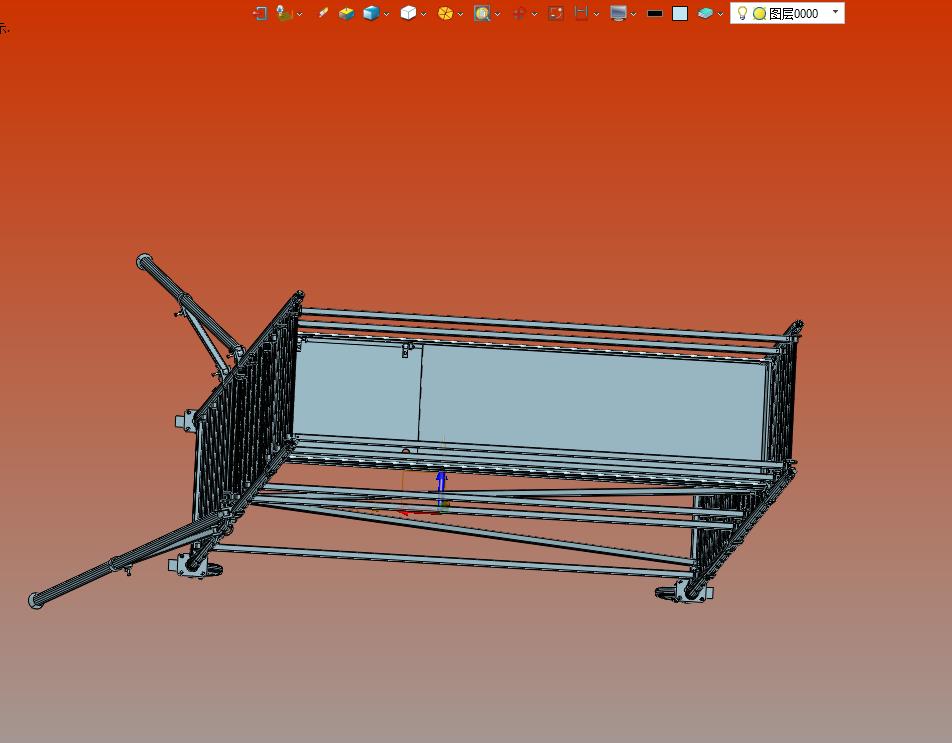Click the magnifier zoom icon
Screen dimensions: 952x743
482,13
